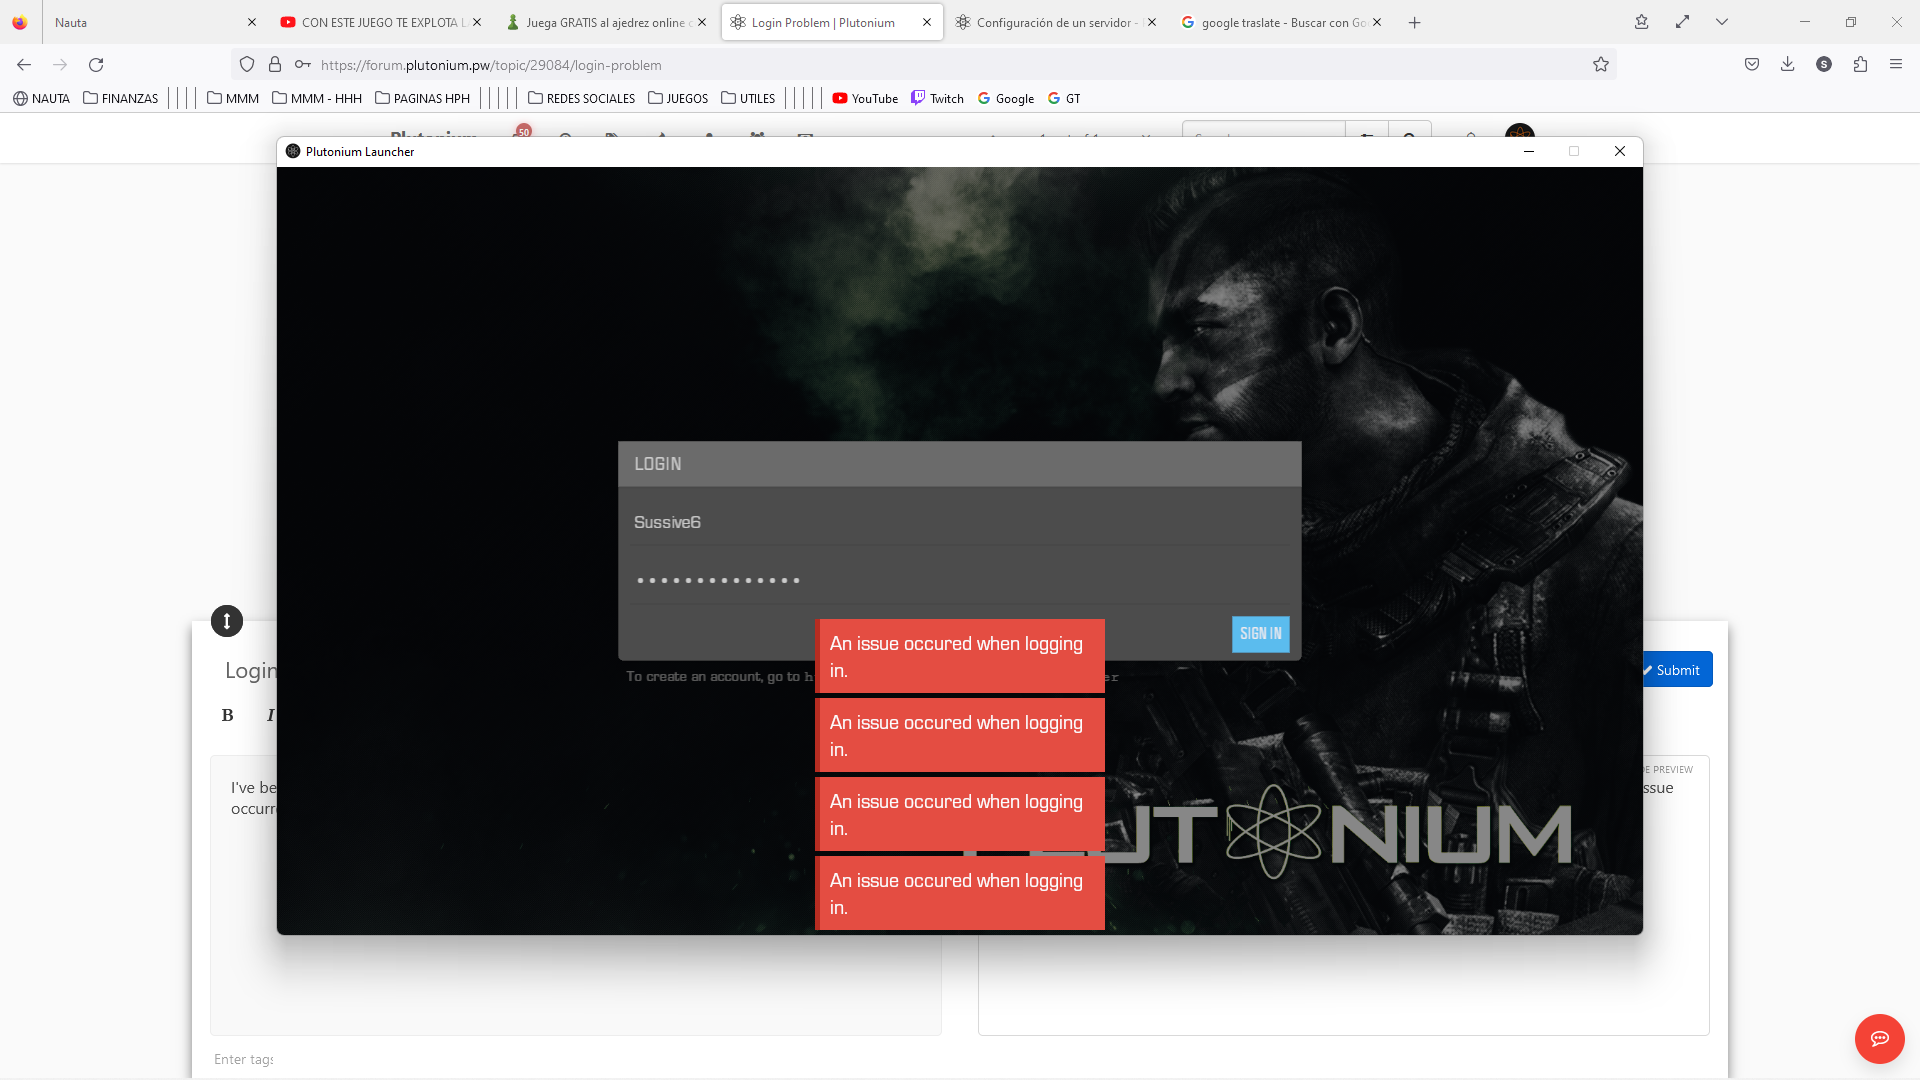1920x1080 pixels.
Task: Toggle bold formatting in forum composer
Action: (227, 715)
